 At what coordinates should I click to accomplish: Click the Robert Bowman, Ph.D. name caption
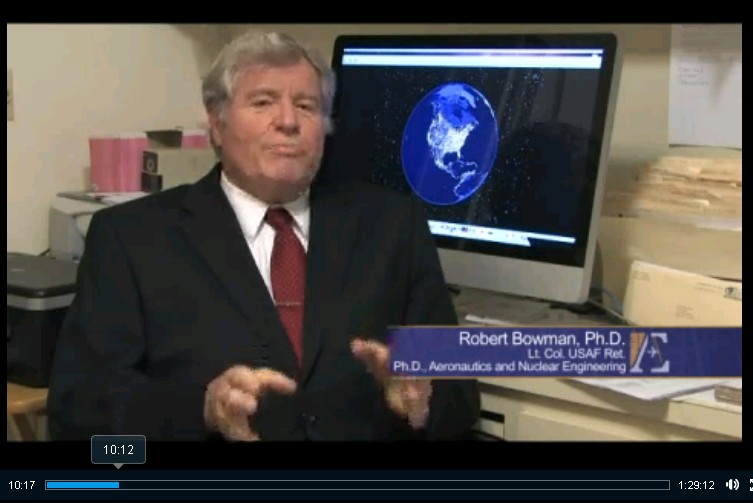click(x=541, y=337)
